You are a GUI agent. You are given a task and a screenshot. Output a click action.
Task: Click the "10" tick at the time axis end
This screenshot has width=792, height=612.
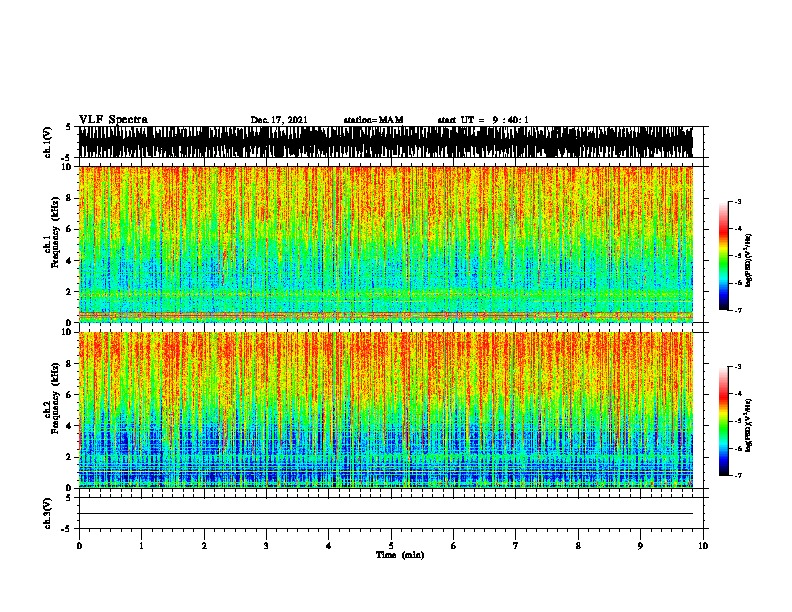tap(703, 545)
